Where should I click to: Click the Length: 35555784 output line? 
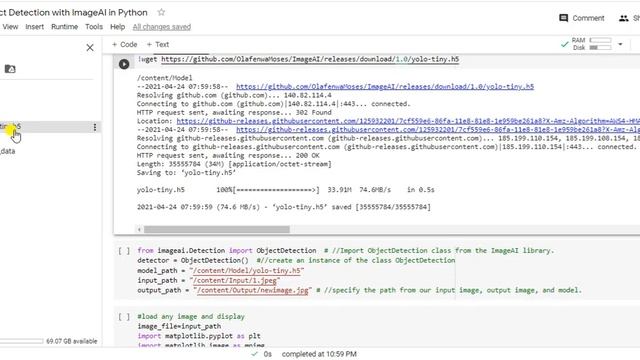(234, 164)
